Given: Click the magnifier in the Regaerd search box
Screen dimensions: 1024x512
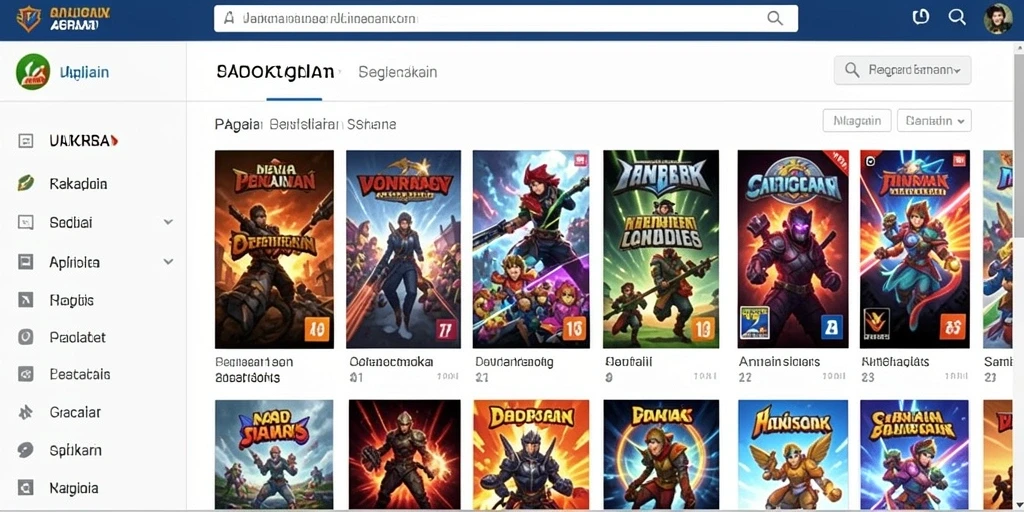Looking at the screenshot, I should click(852, 69).
